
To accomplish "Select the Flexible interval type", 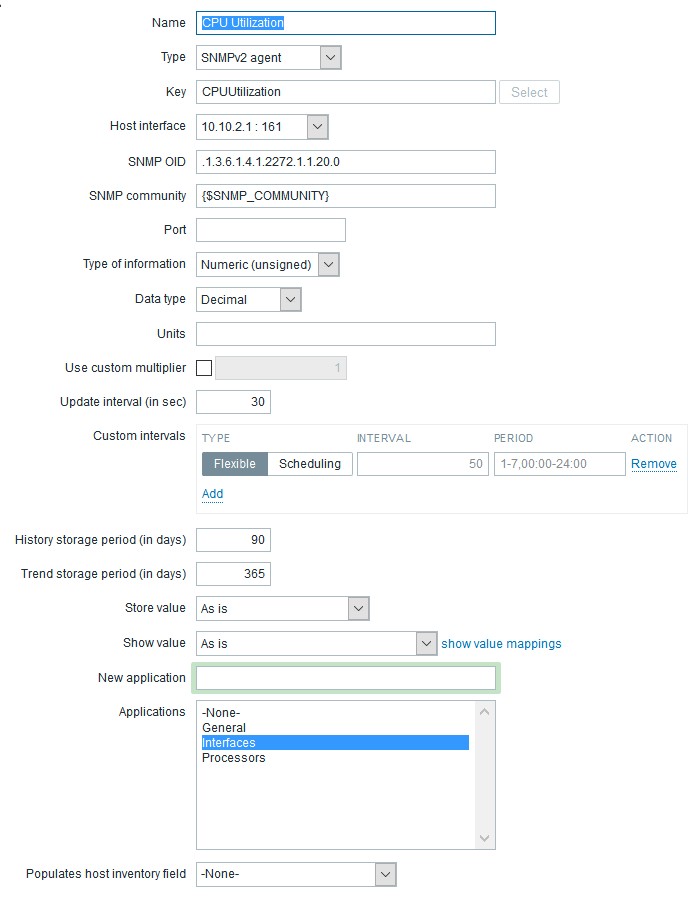I will click(235, 464).
